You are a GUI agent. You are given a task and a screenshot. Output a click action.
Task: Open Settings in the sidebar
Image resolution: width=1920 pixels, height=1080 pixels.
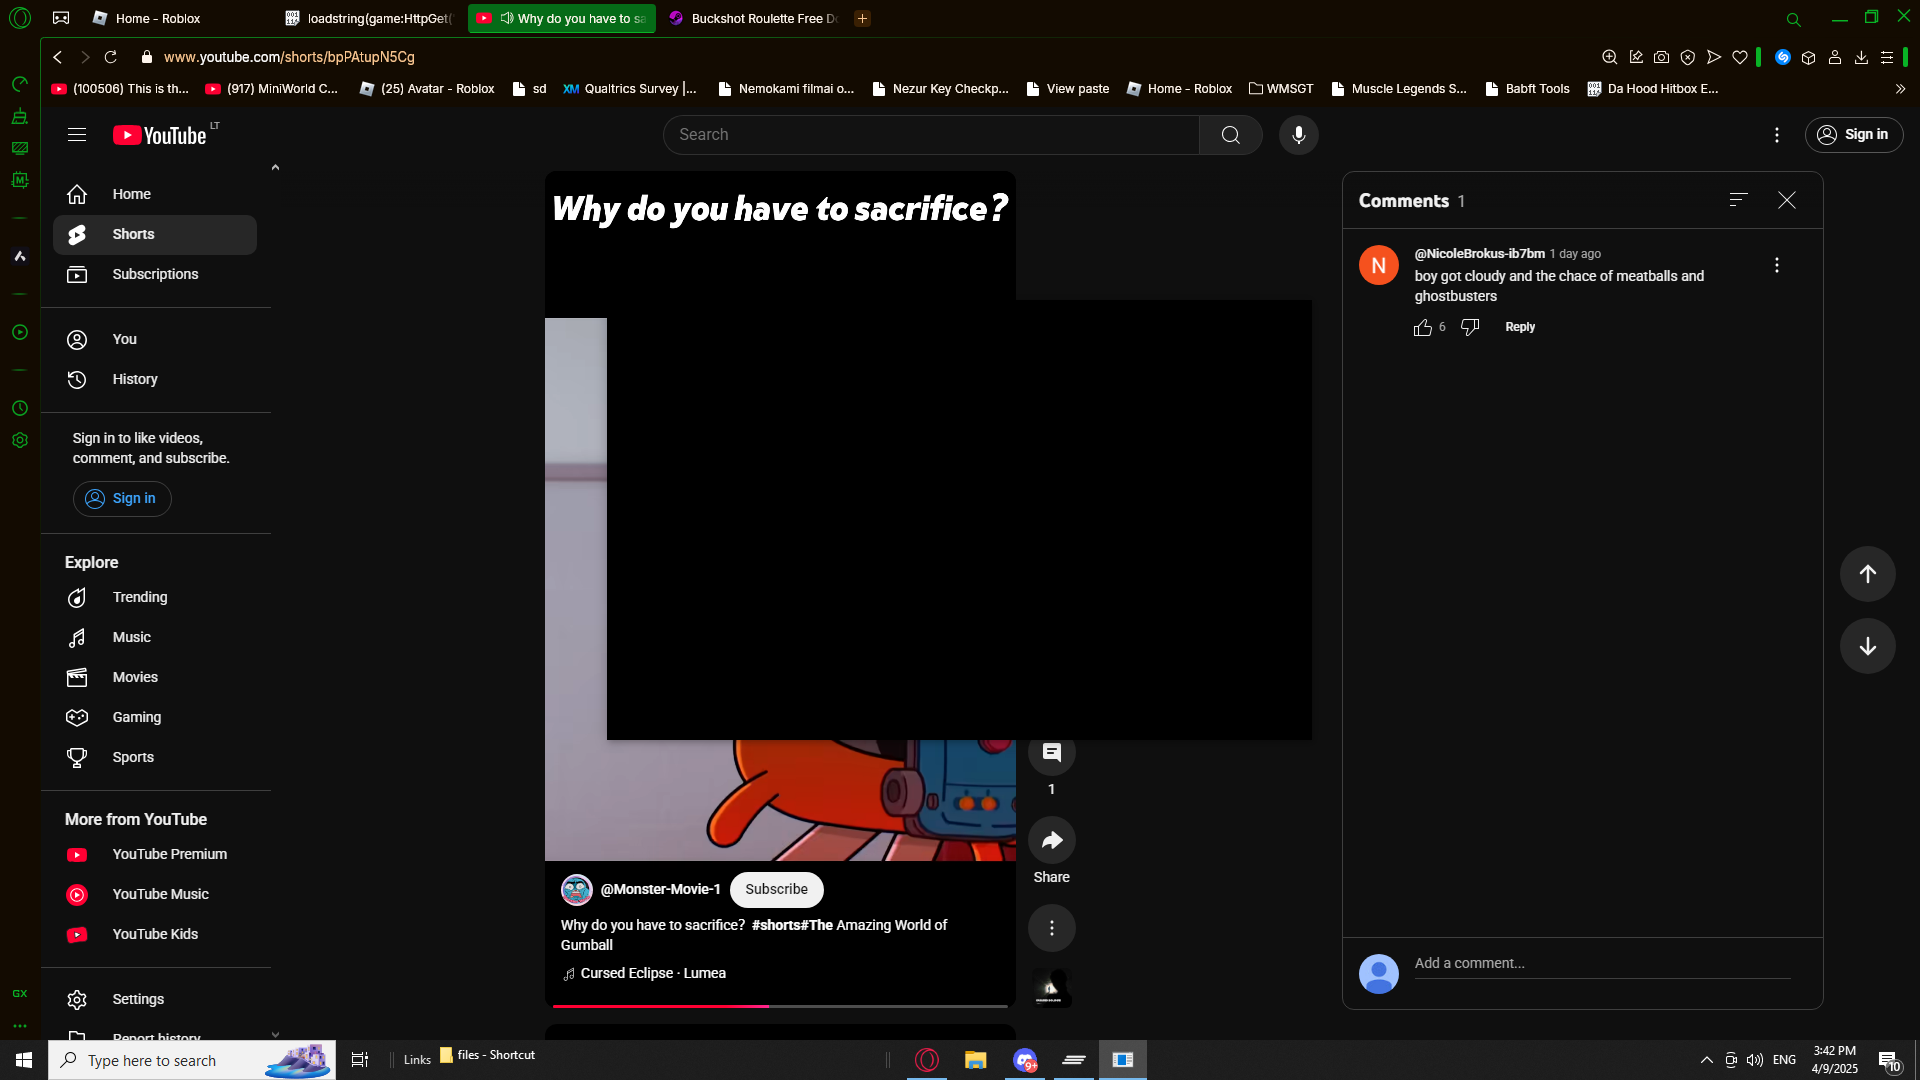[x=155, y=999]
